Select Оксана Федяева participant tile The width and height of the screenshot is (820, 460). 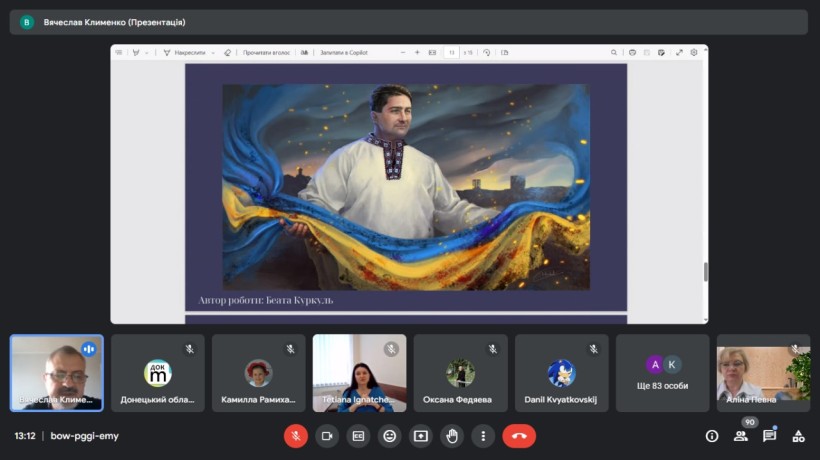tap(460, 373)
